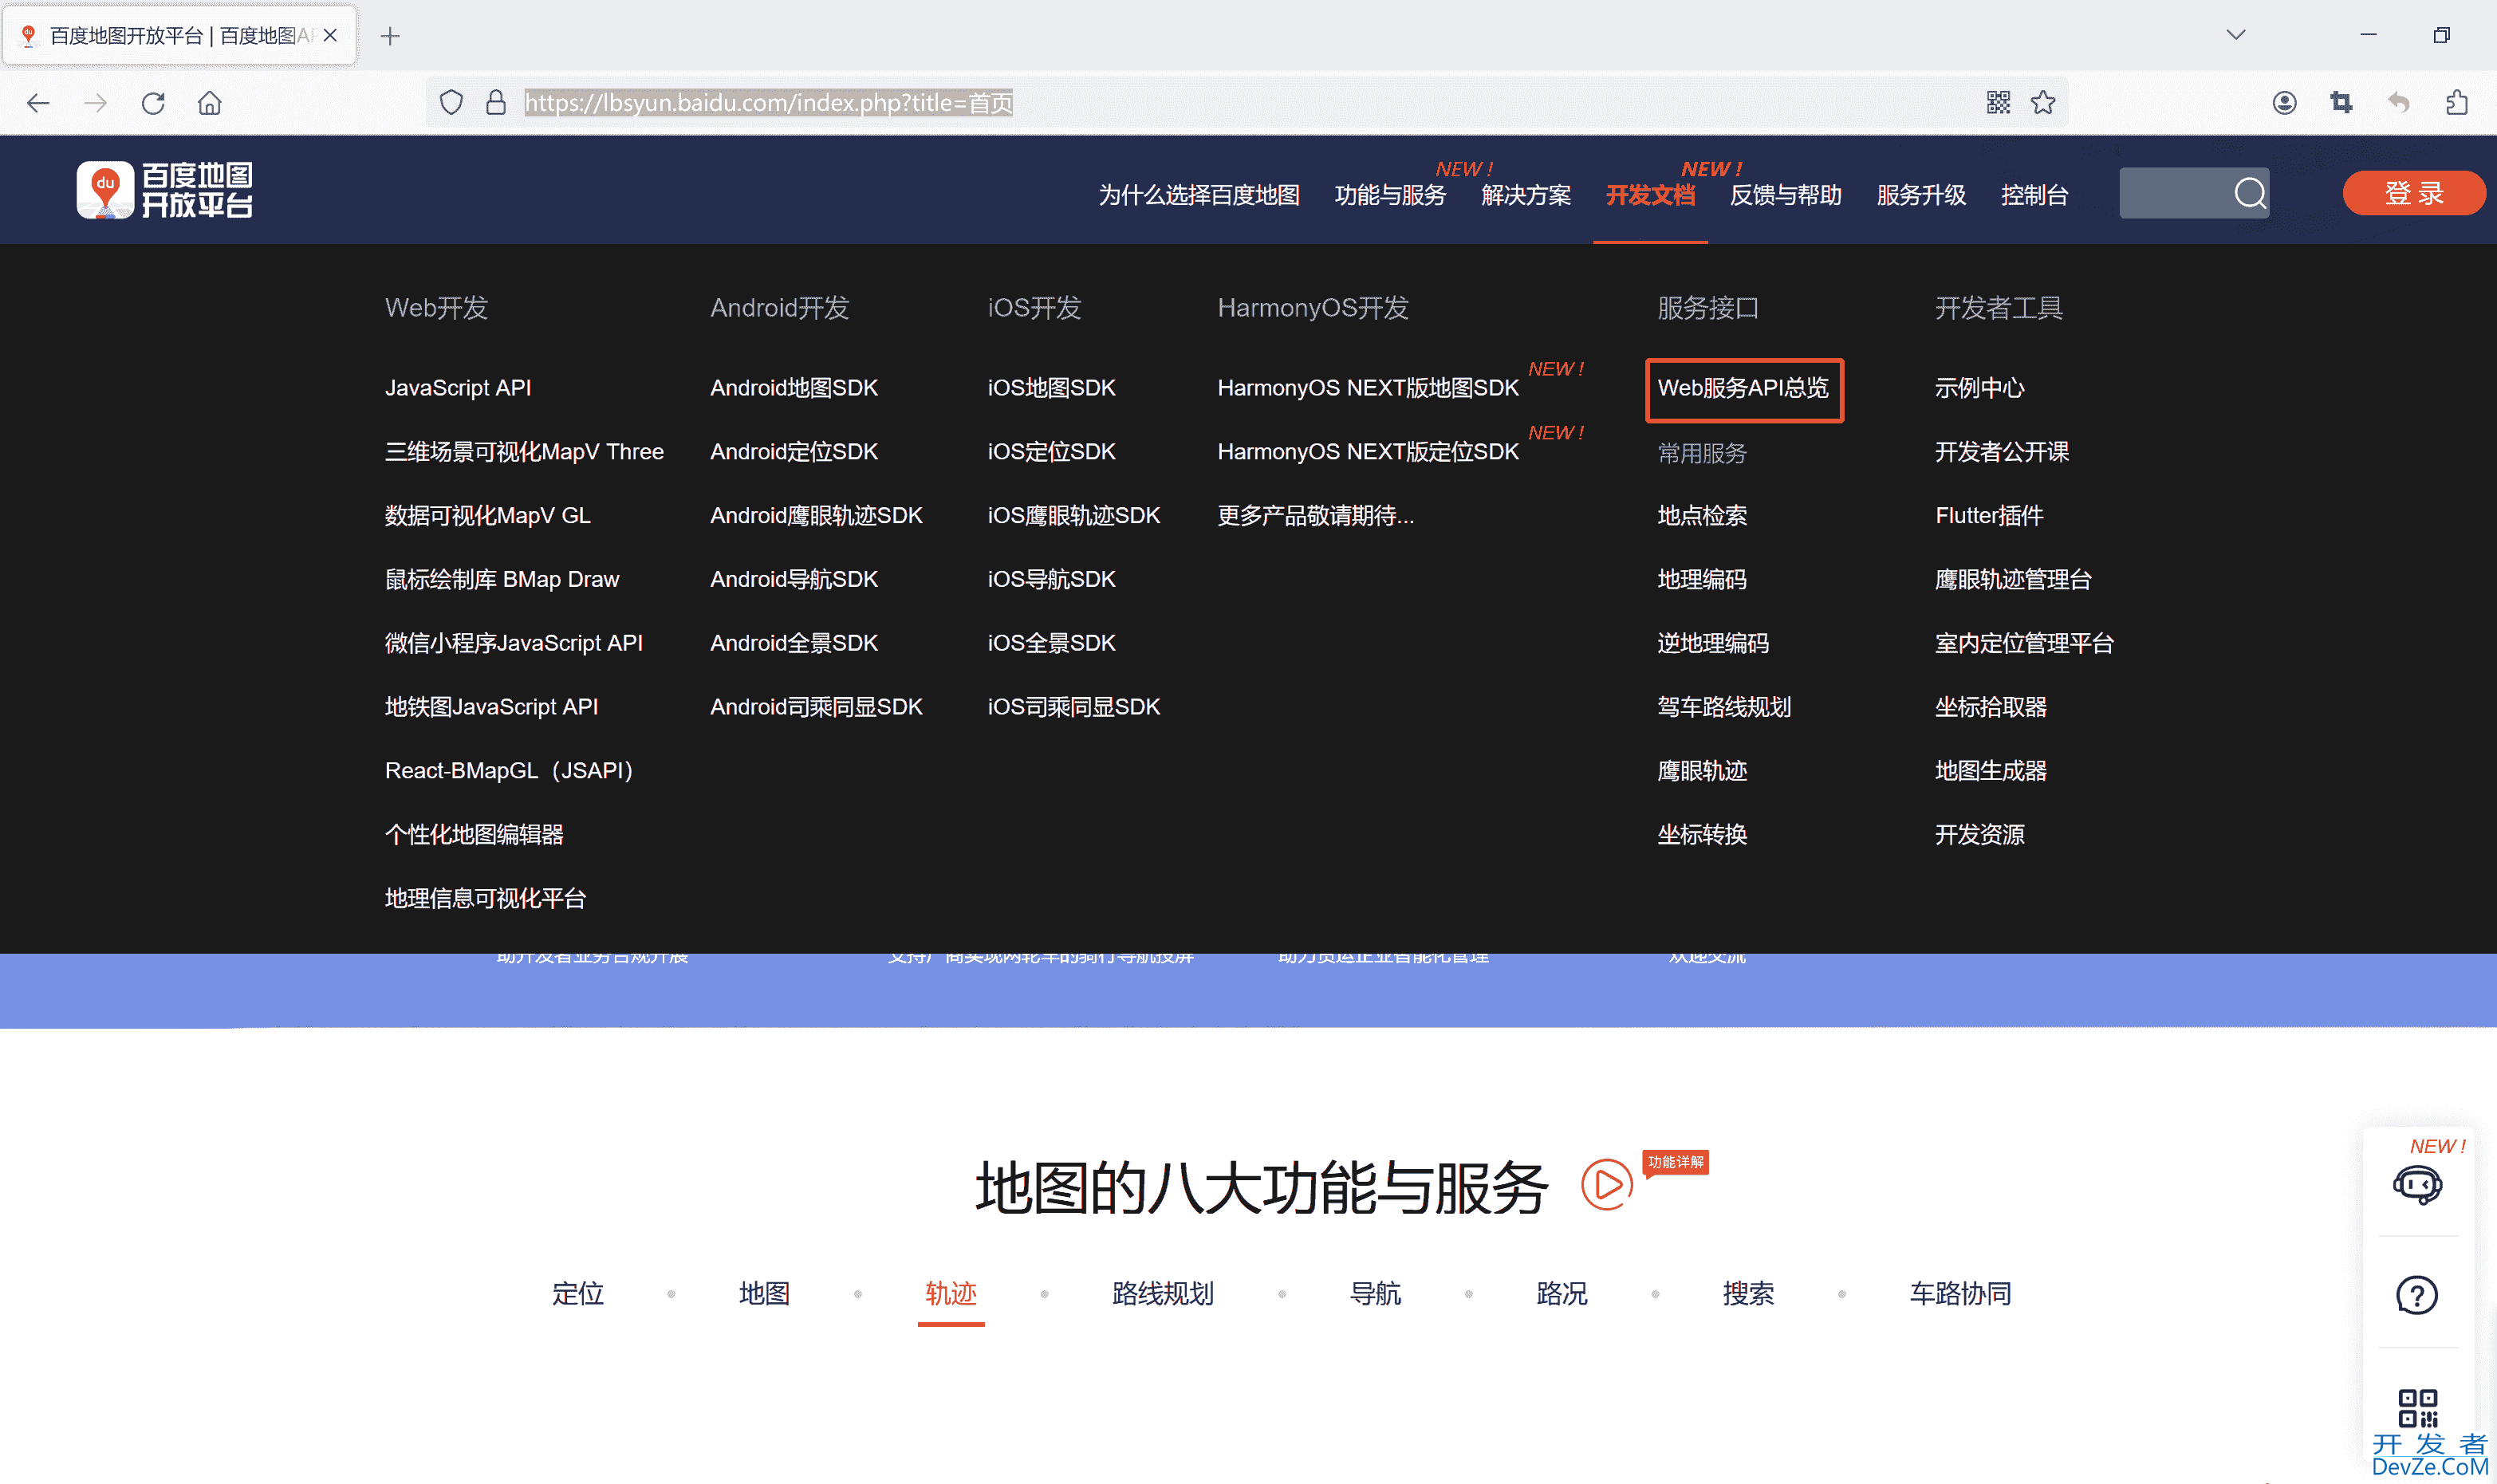
Task: Open 解决方案 menu
Action: tap(1526, 195)
